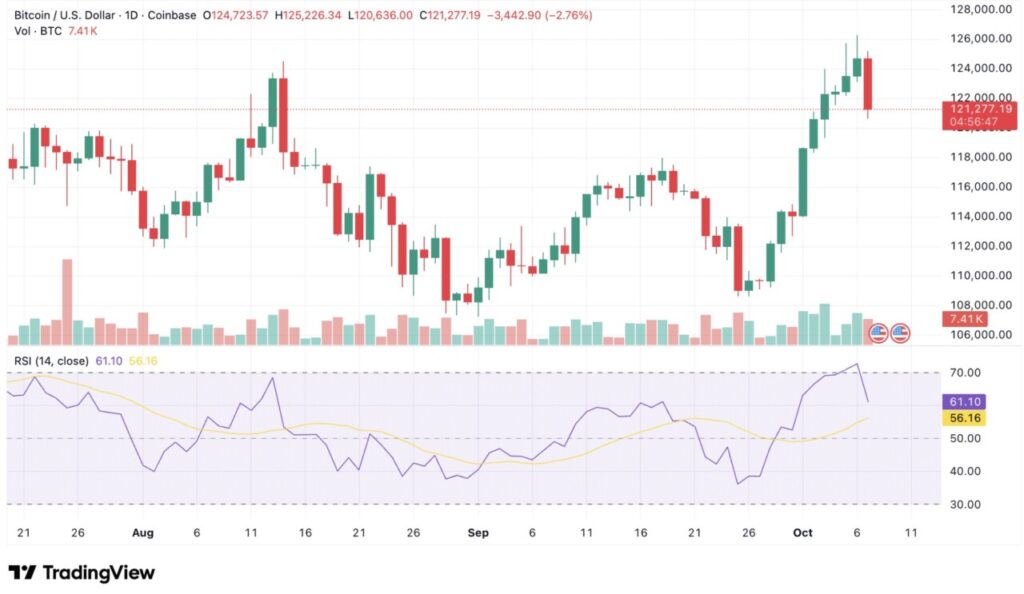This screenshot has height=594, width=1024.
Task: Click the left US flag economic event icon
Action: (x=878, y=333)
